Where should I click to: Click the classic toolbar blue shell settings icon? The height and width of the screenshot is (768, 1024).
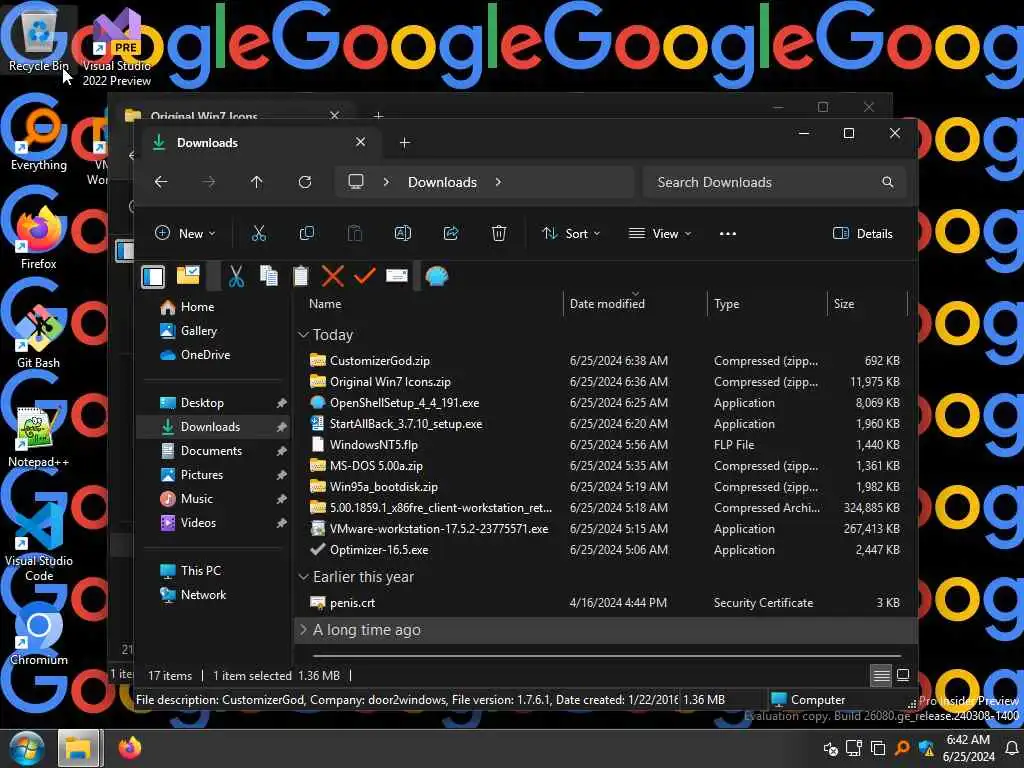436,276
